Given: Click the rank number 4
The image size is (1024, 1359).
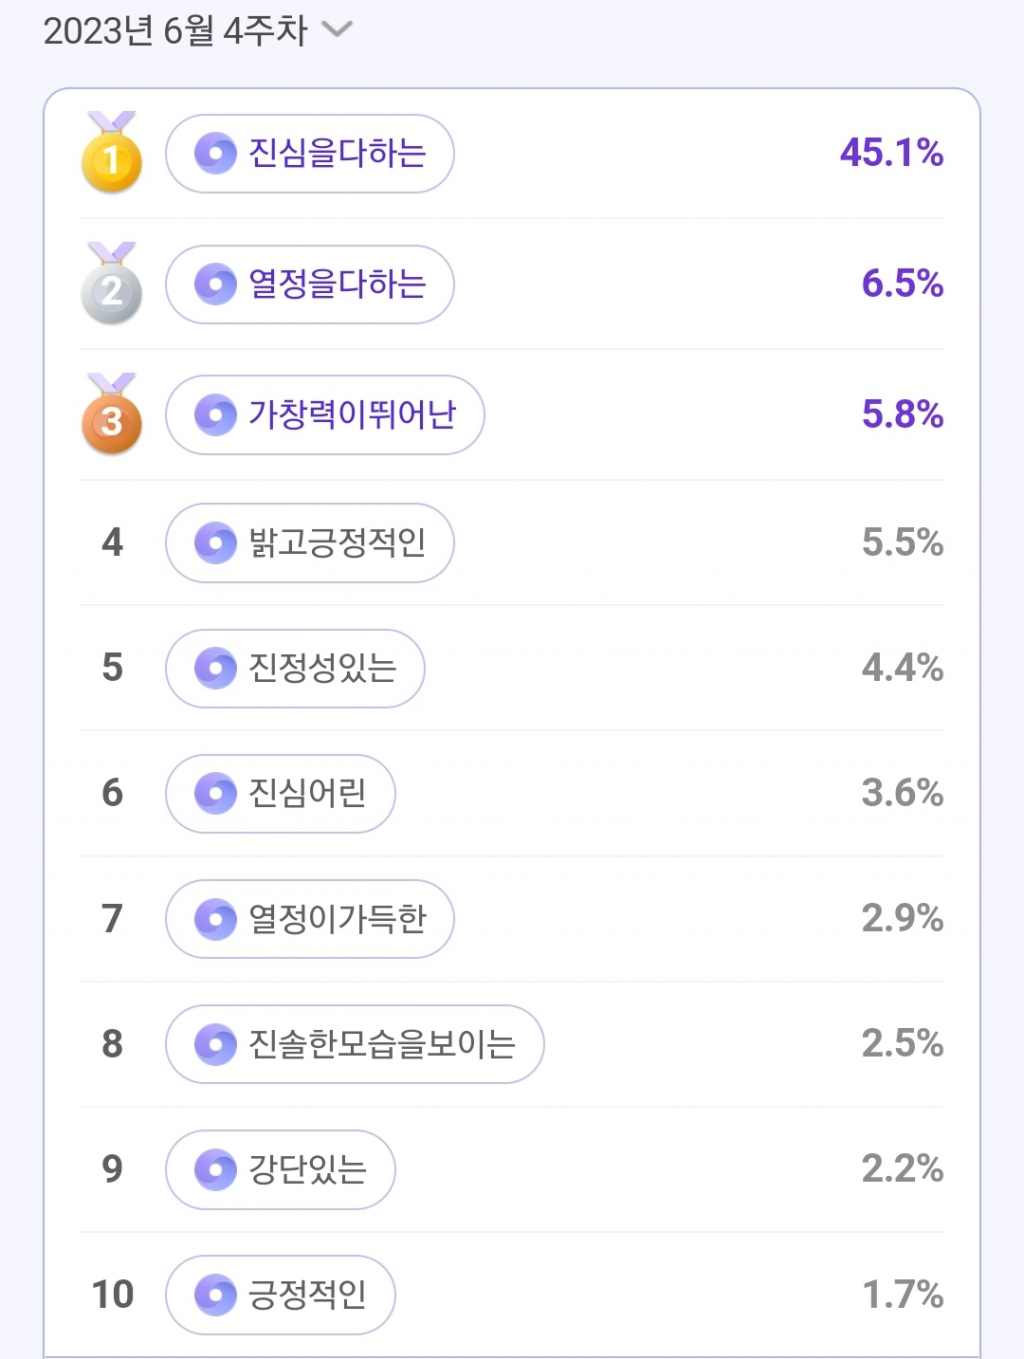Looking at the screenshot, I should pyautogui.click(x=112, y=543).
